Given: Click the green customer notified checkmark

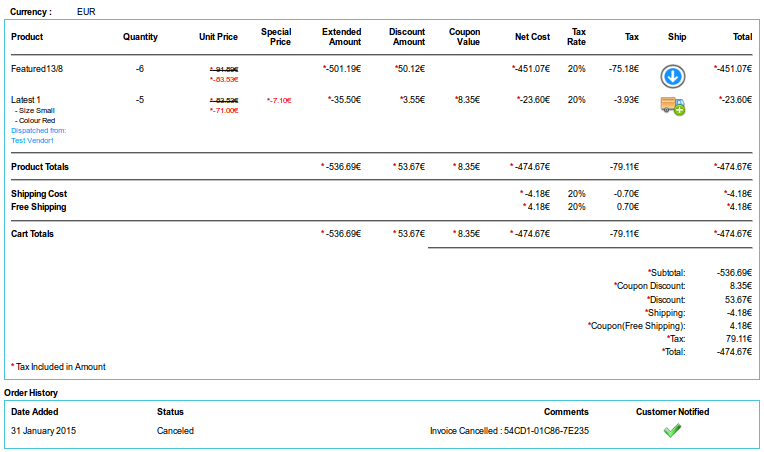Looking at the screenshot, I should (x=672, y=431).
